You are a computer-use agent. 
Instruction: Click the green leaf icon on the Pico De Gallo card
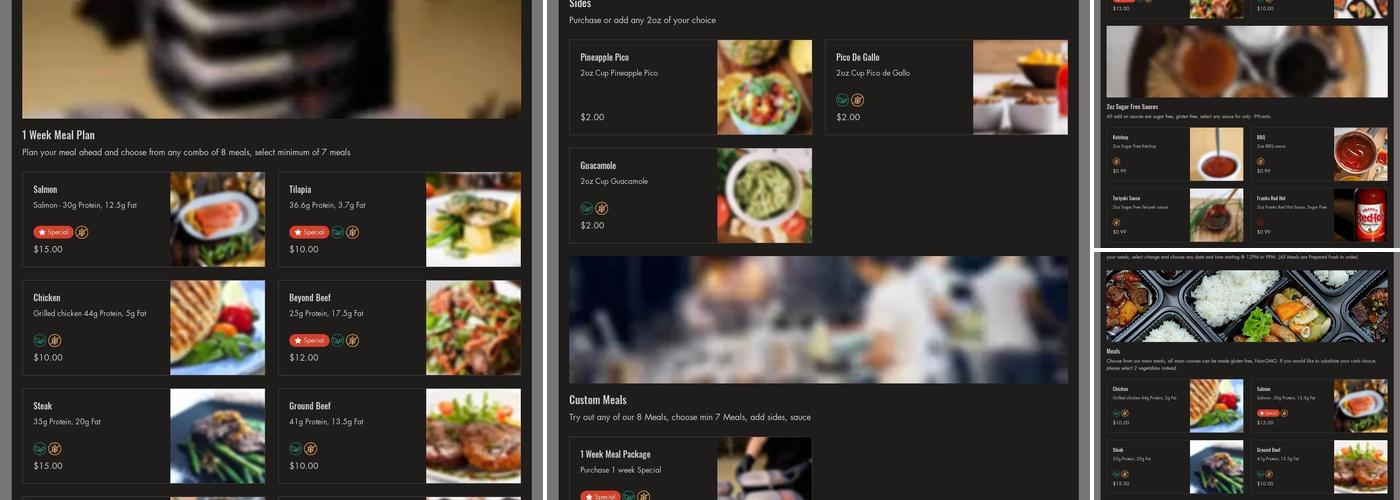click(843, 100)
